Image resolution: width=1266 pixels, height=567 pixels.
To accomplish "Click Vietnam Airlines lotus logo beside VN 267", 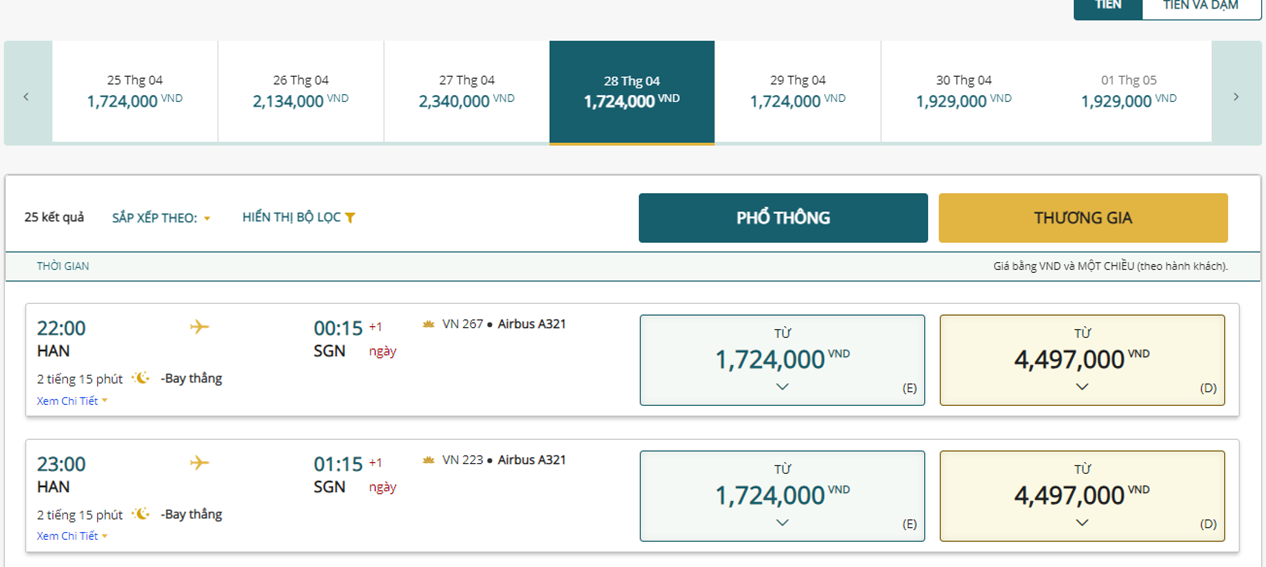I will click(429, 324).
